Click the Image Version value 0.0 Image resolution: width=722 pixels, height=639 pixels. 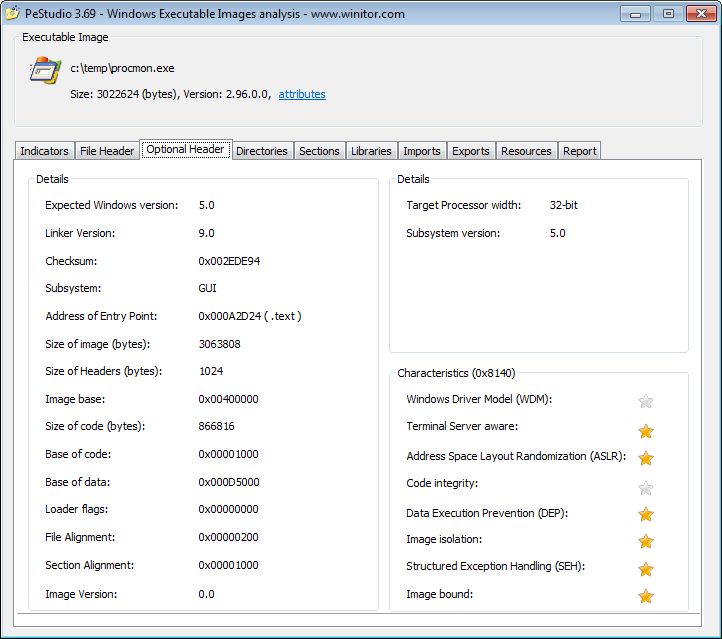tap(206, 594)
